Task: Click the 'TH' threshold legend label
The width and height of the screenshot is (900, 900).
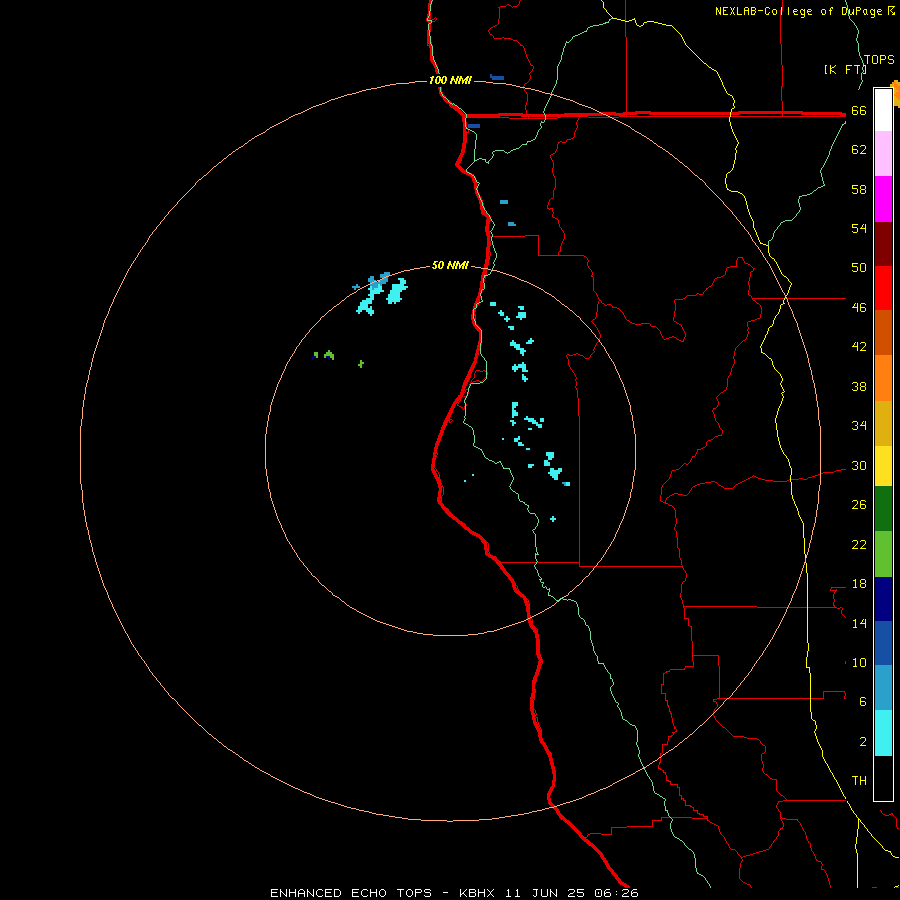Action: [x=859, y=781]
